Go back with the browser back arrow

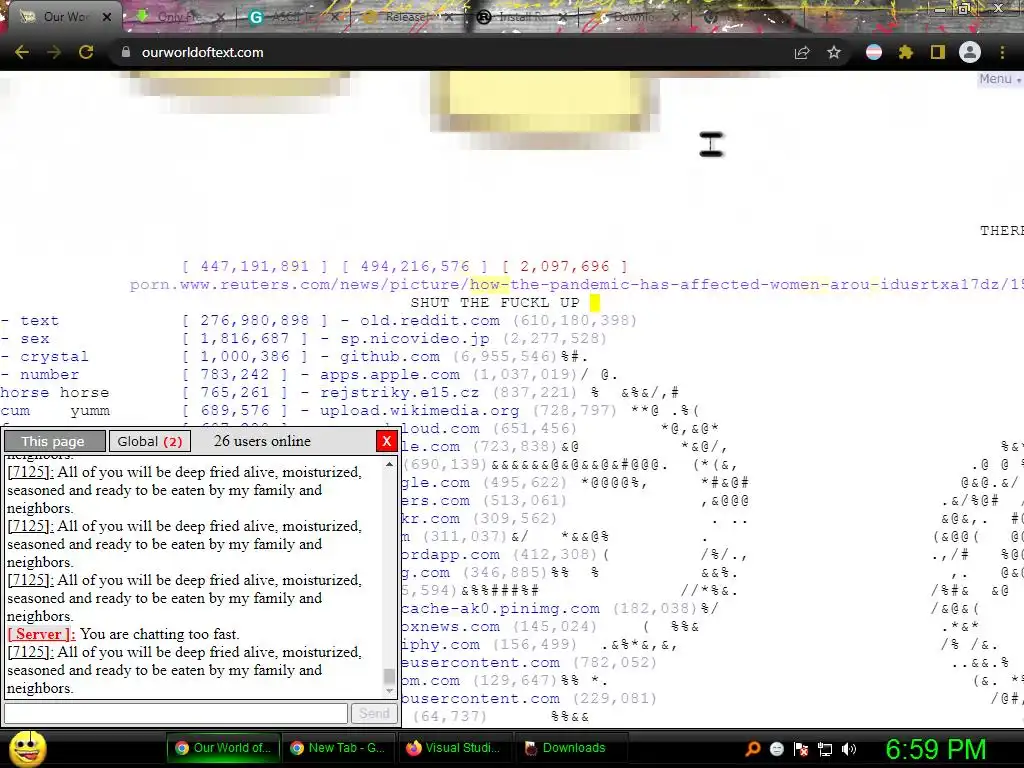(x=22, y=52)
